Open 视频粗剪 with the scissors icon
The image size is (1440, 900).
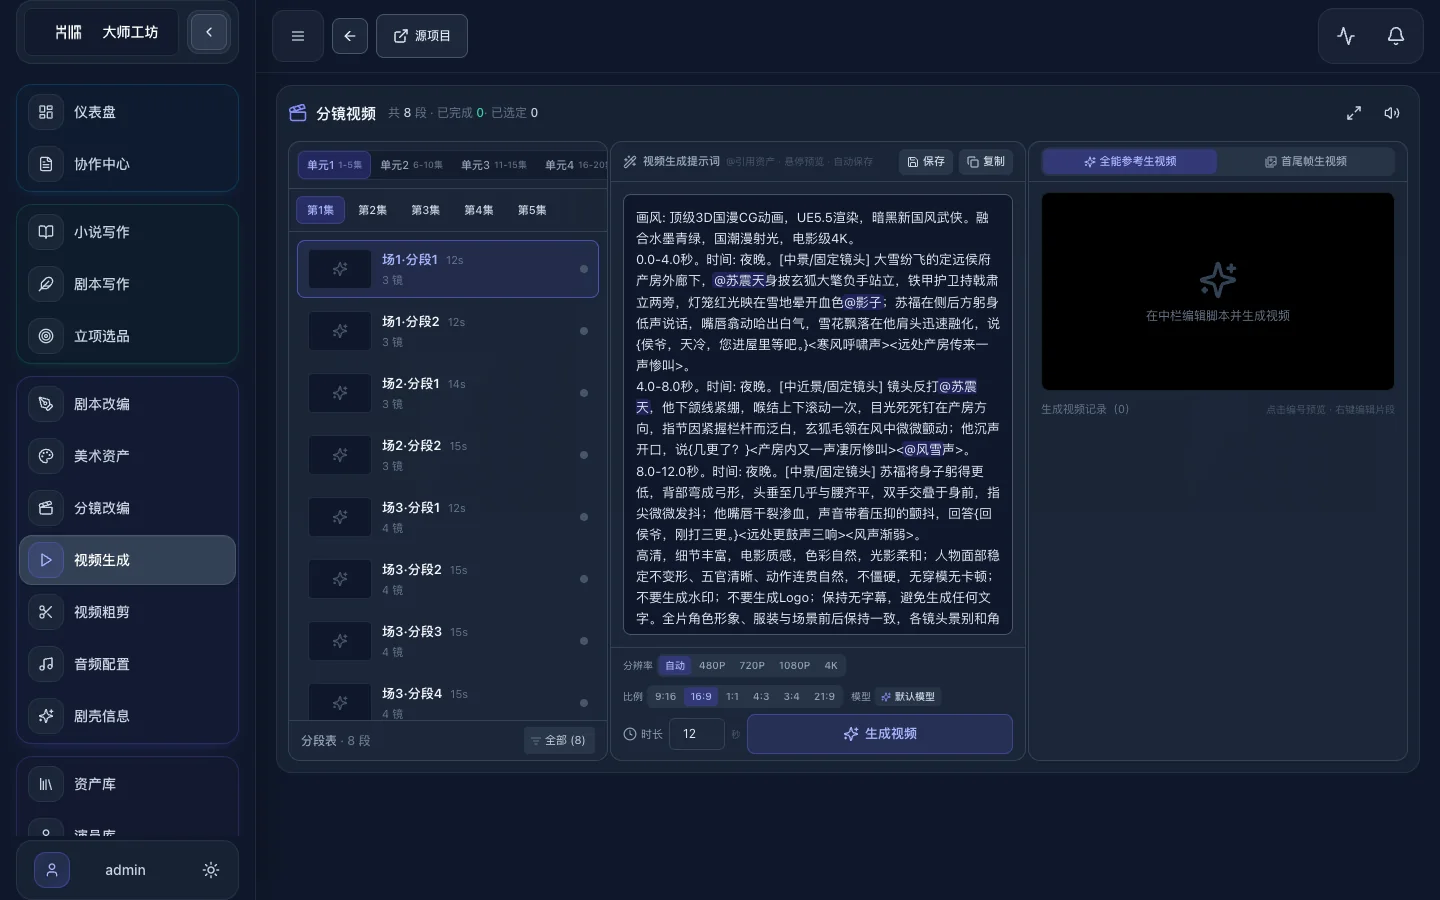(x=127, y=612)
